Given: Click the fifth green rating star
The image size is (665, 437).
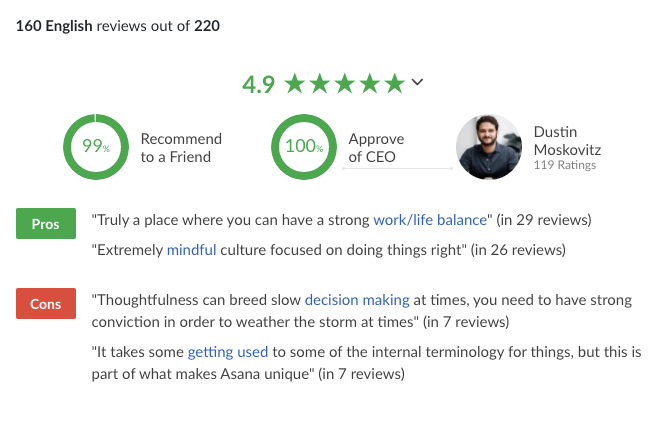Looking at the screenshot, I should coord(395,83).
